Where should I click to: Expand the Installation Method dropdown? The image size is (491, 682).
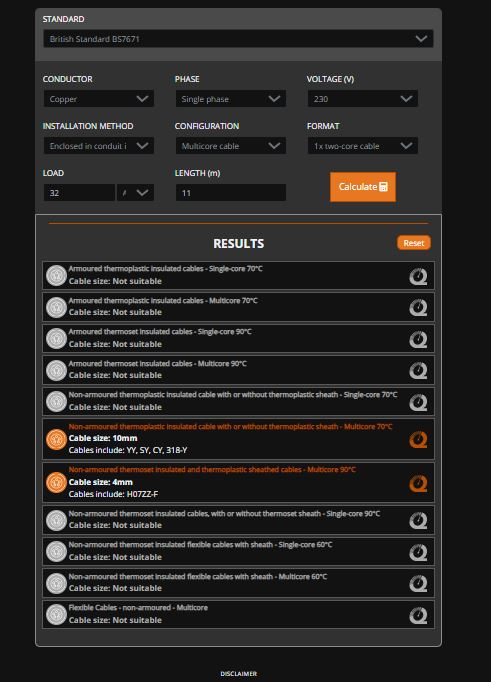click(x=99, y=146)
